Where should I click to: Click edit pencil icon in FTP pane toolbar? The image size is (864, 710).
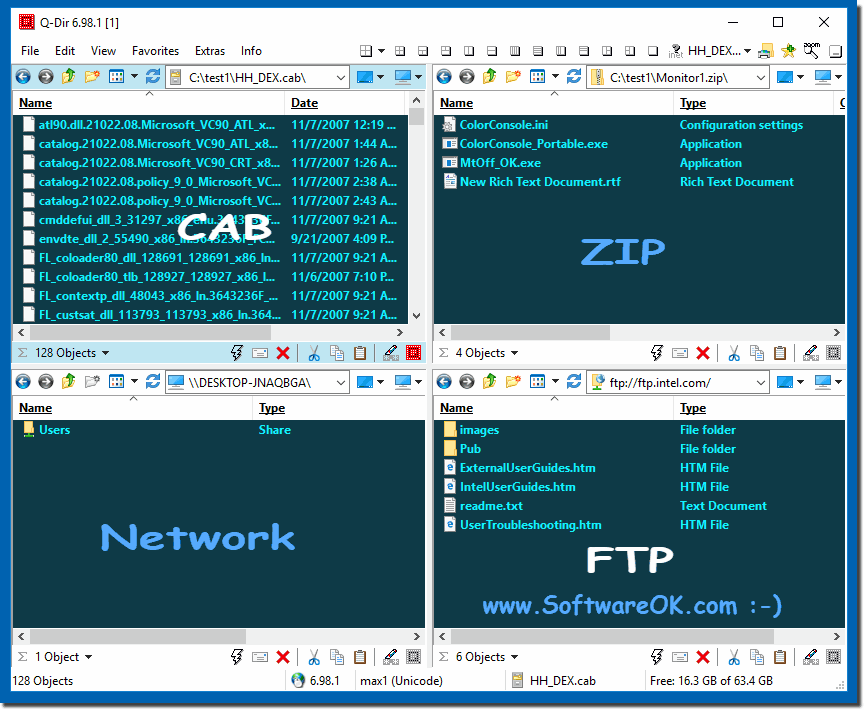[811, 657]
